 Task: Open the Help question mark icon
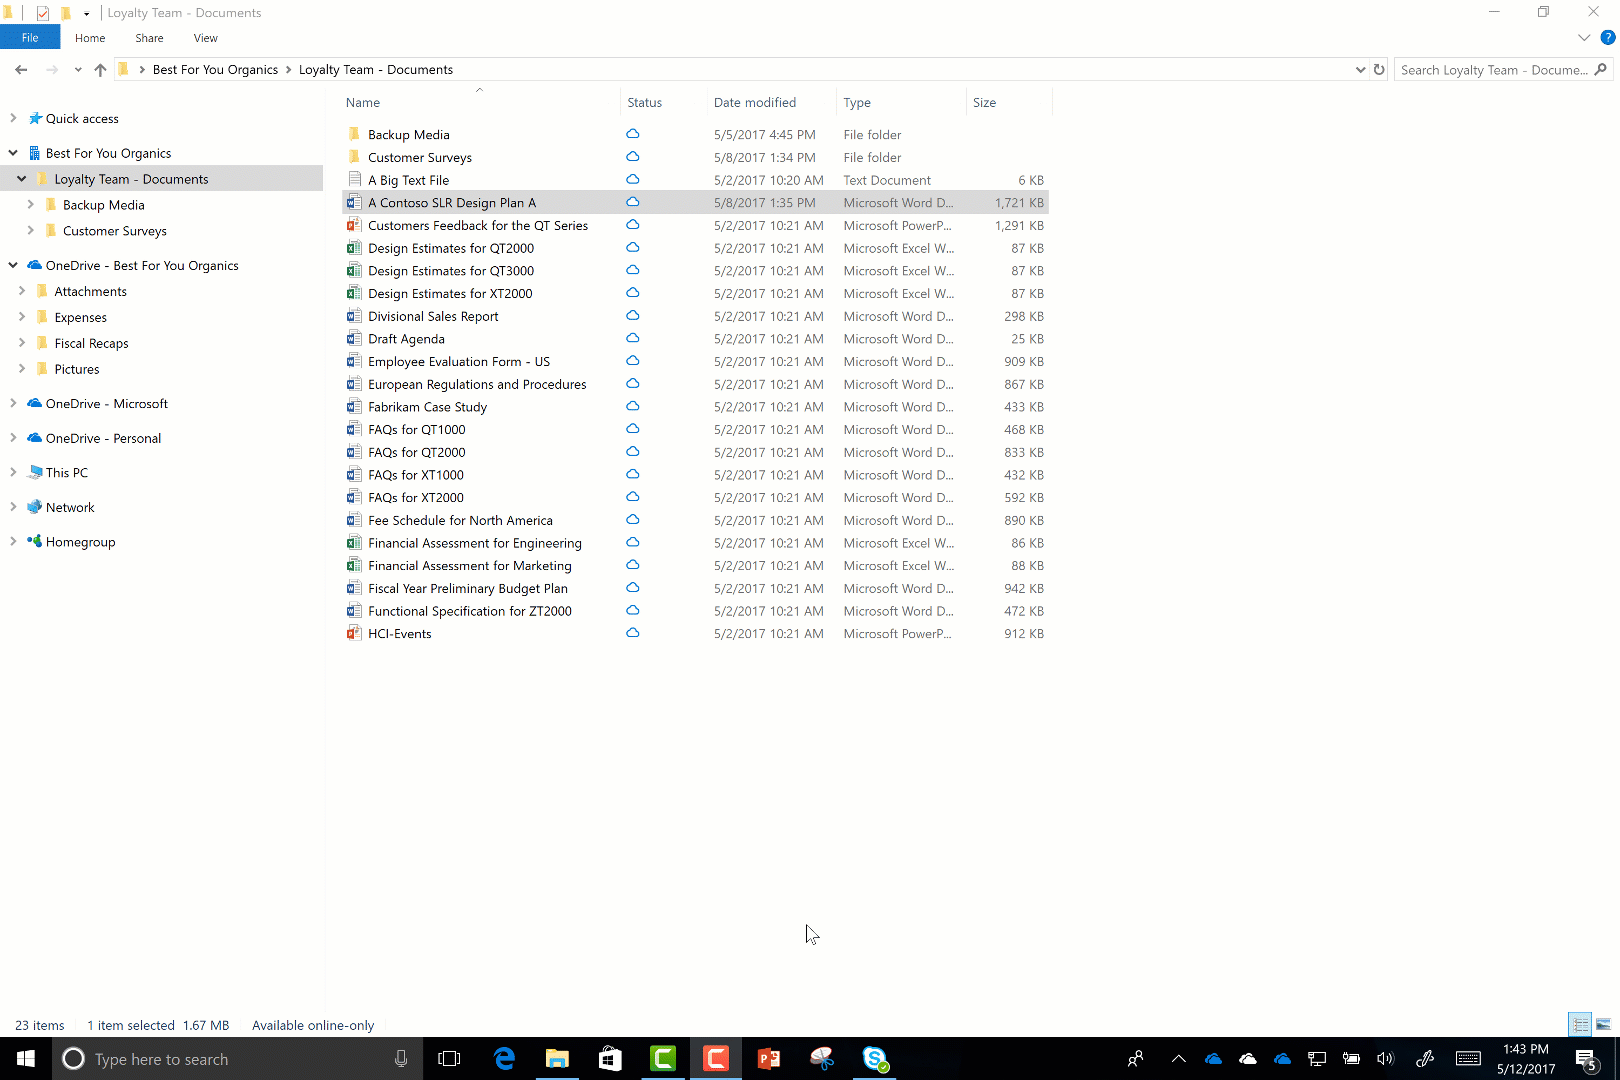click(x=1608, y=38)
